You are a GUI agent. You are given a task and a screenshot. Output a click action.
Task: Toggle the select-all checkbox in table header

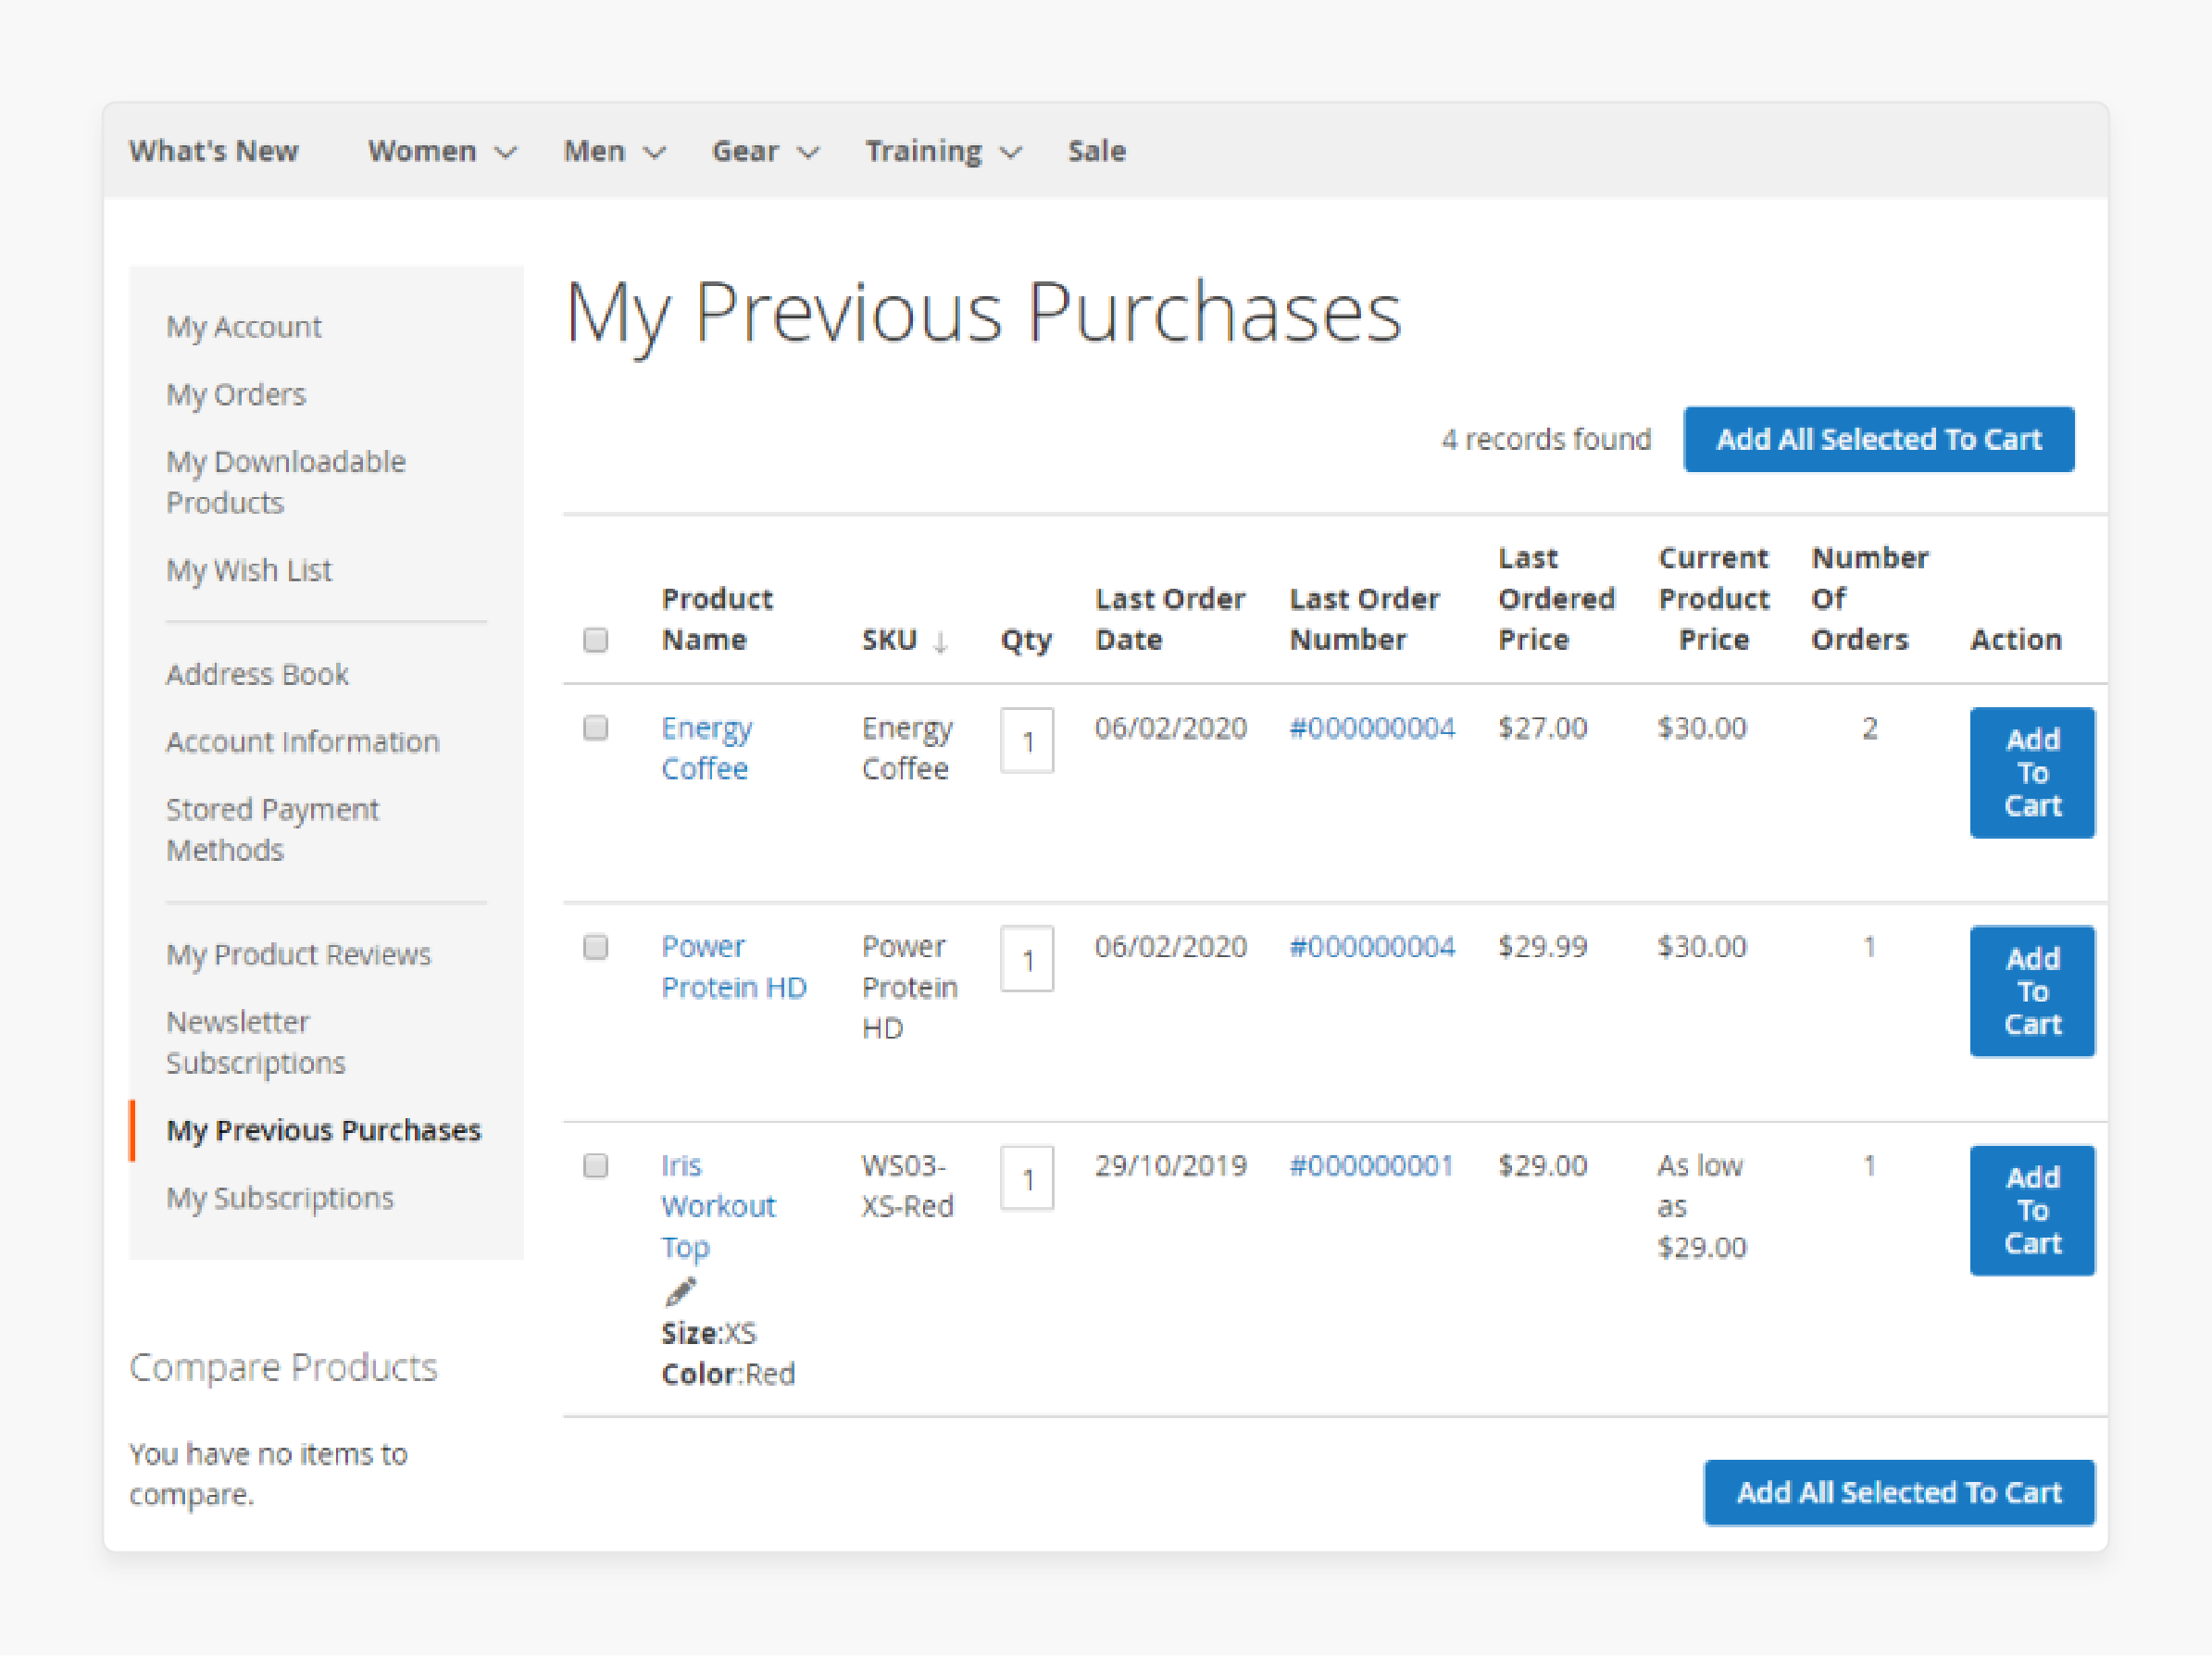tap(596, 640)
